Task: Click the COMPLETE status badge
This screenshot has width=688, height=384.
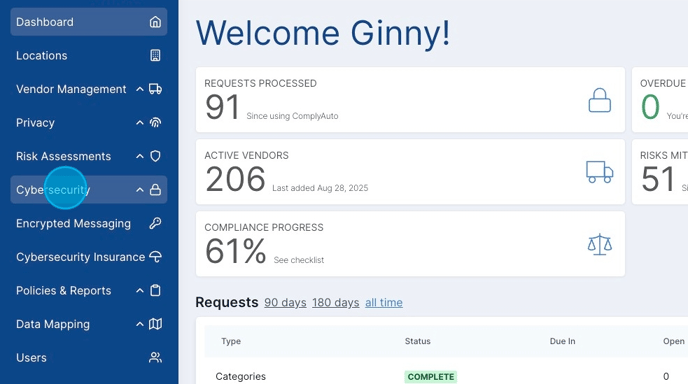Action: tap(430, 377)
